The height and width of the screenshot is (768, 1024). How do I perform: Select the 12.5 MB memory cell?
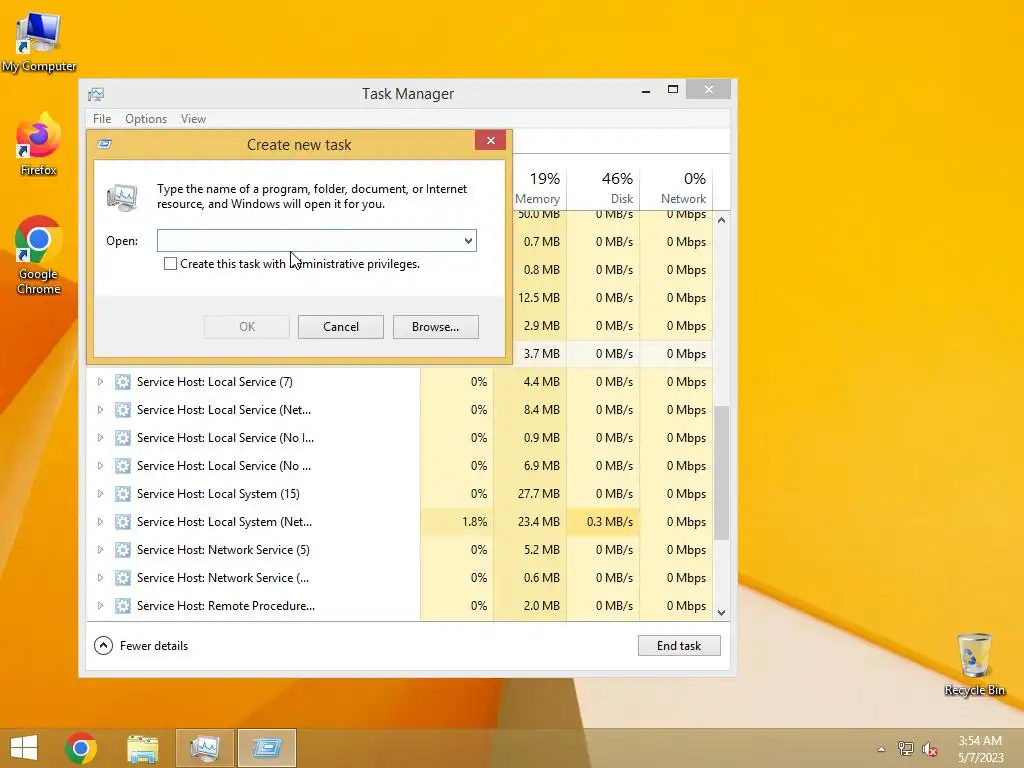coord(538,298)
